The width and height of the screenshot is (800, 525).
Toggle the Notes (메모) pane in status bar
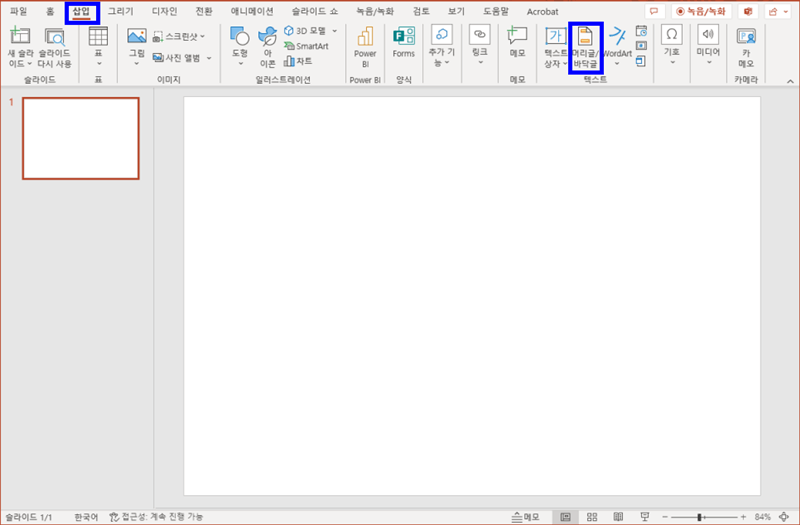point(526,517)
